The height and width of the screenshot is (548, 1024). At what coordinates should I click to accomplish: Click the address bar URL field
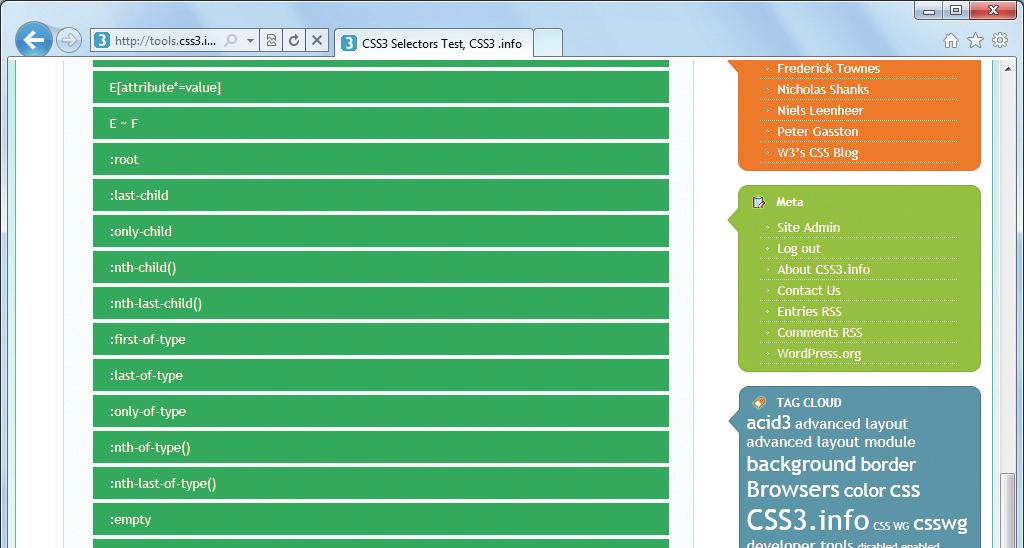pyautogui.click(x=166, y=40)
